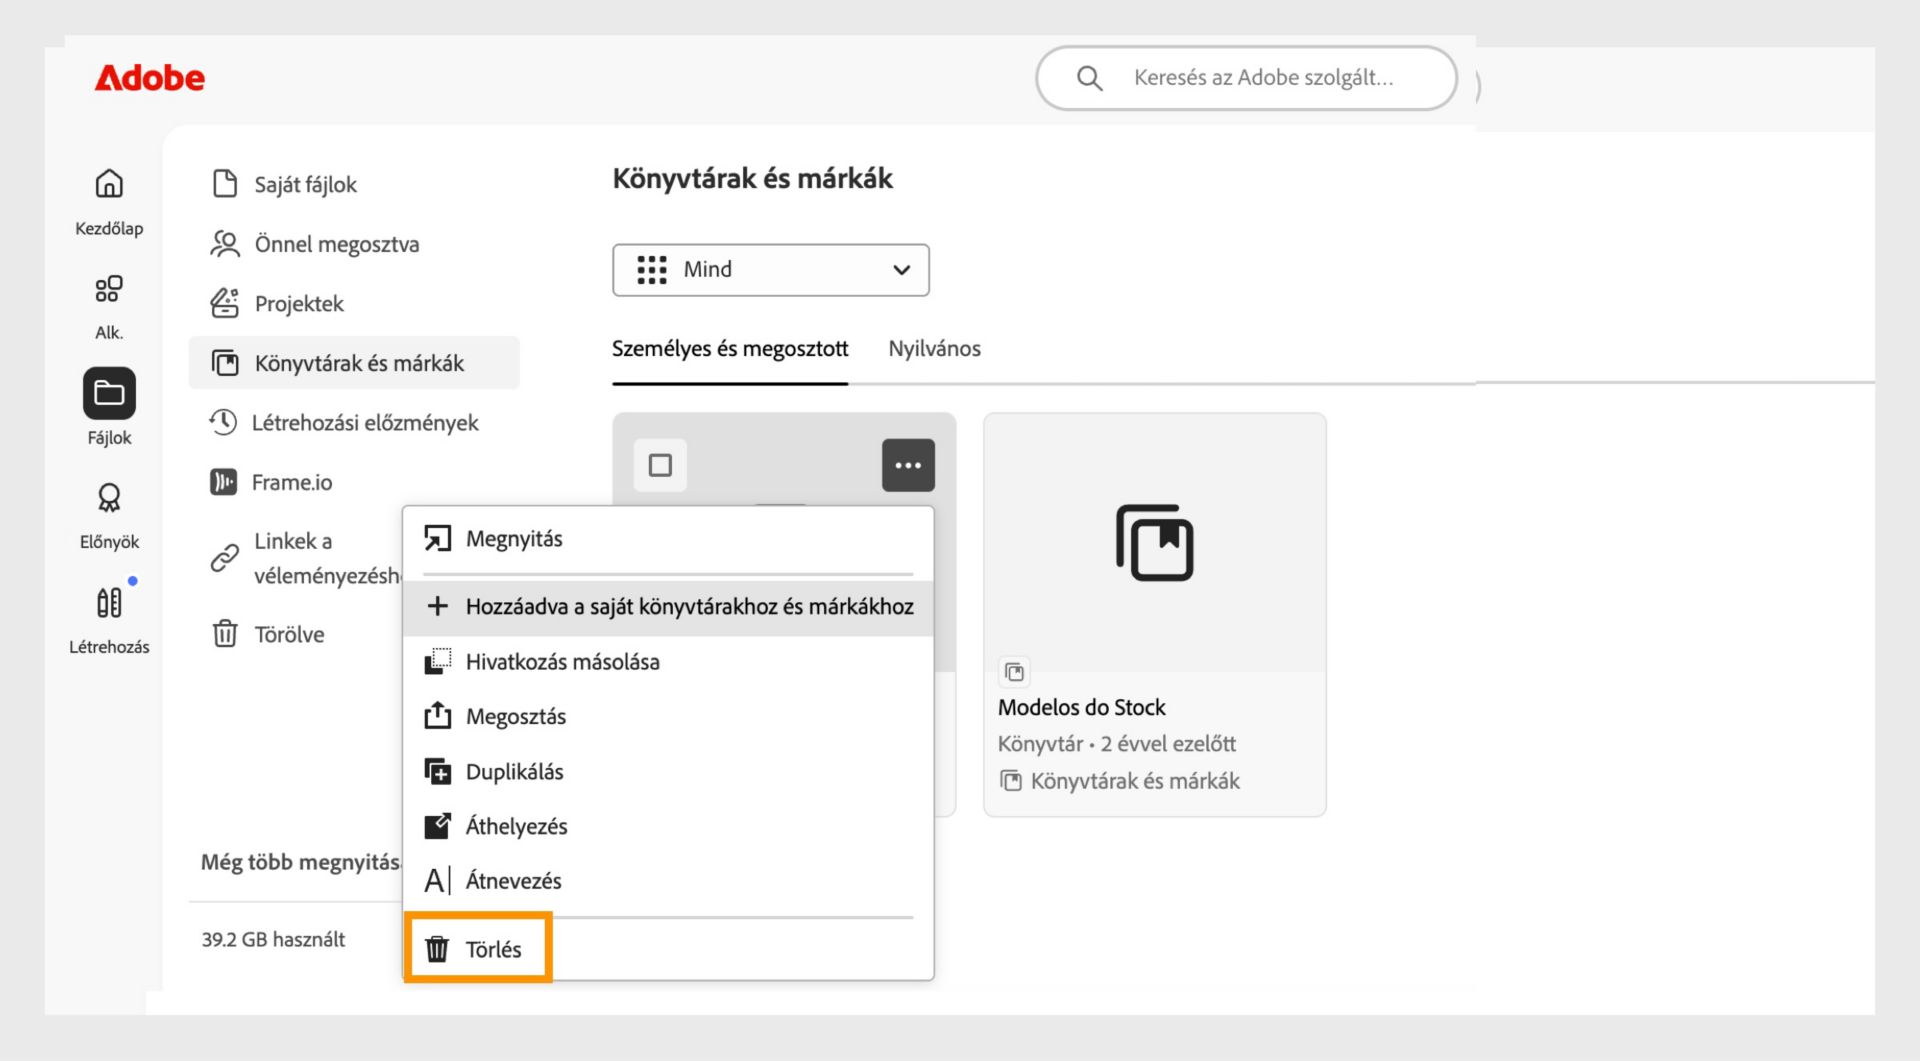Click the Hivatkozás másolása copy icon
This screenshot has width=1920, height=1061.
pyautogui.click(x=437, y=662)
